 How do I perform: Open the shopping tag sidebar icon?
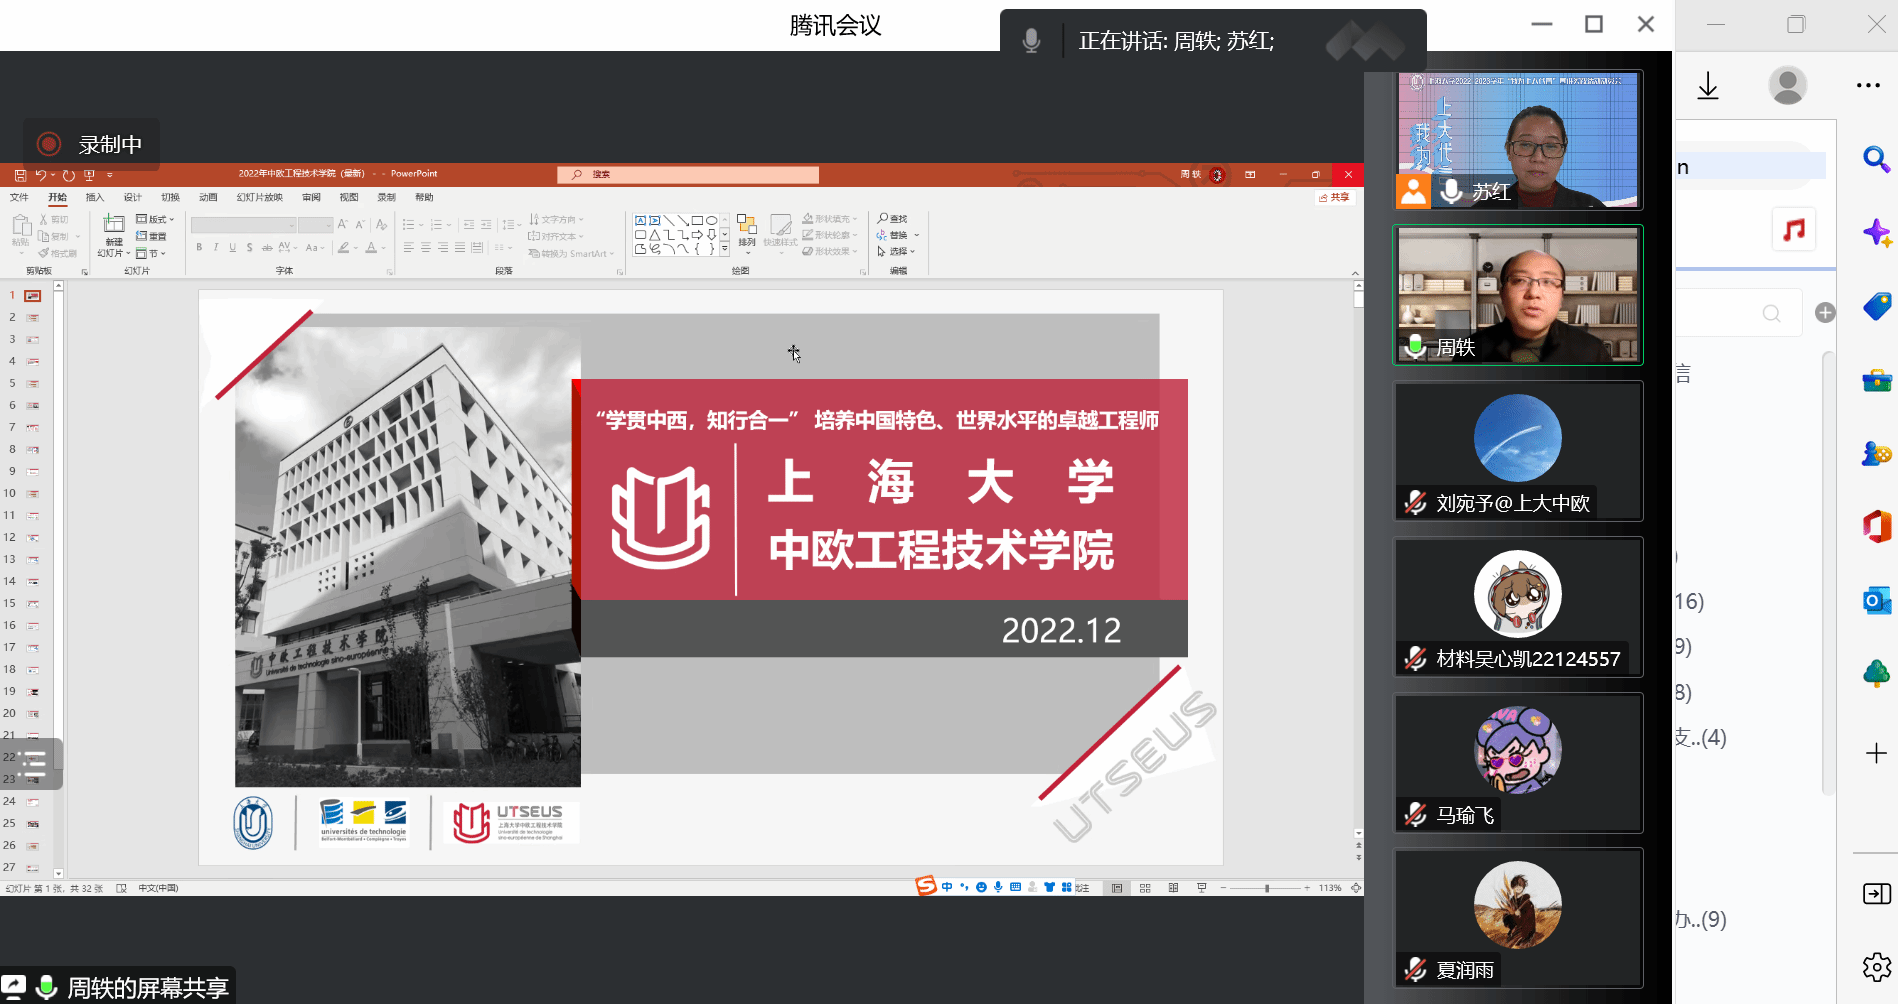[x=1876, y=306]
